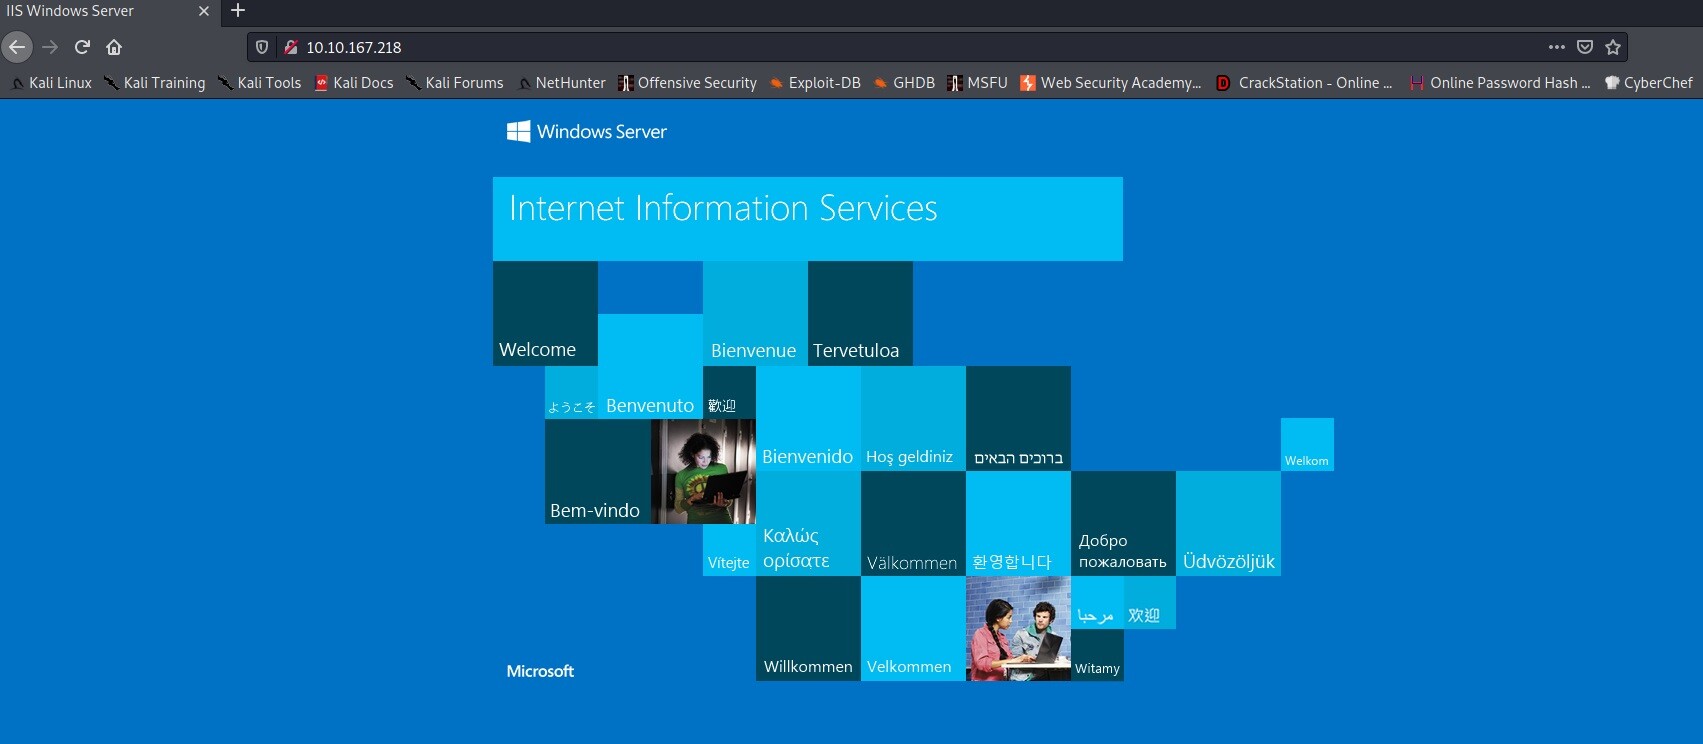Reload the current page
Image resolution: width=1703 pixels, height=744 pixels.
[82, 47]
